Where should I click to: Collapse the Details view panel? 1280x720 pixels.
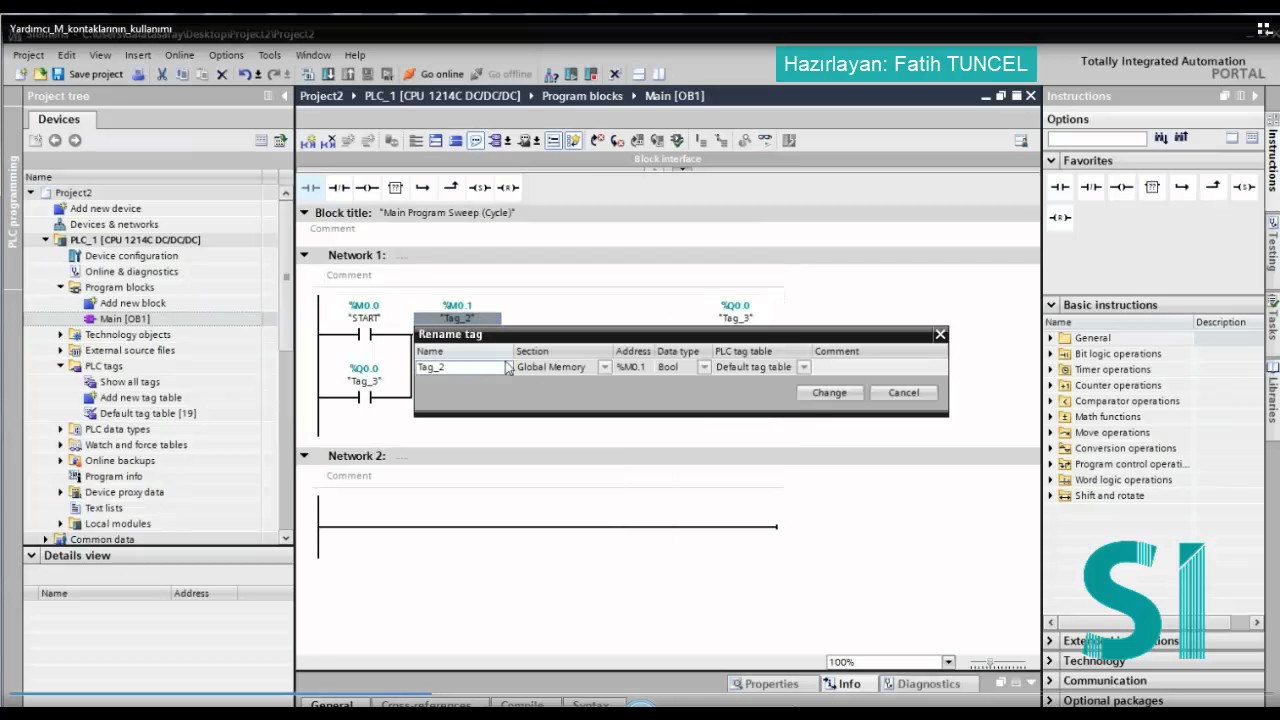32,555
